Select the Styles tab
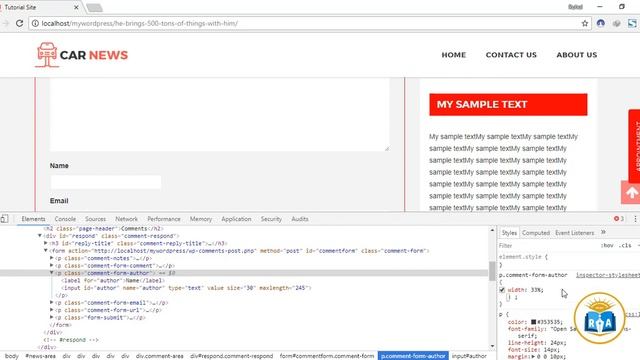The width and height of the screenshot is (640, 360). (509, 233)
